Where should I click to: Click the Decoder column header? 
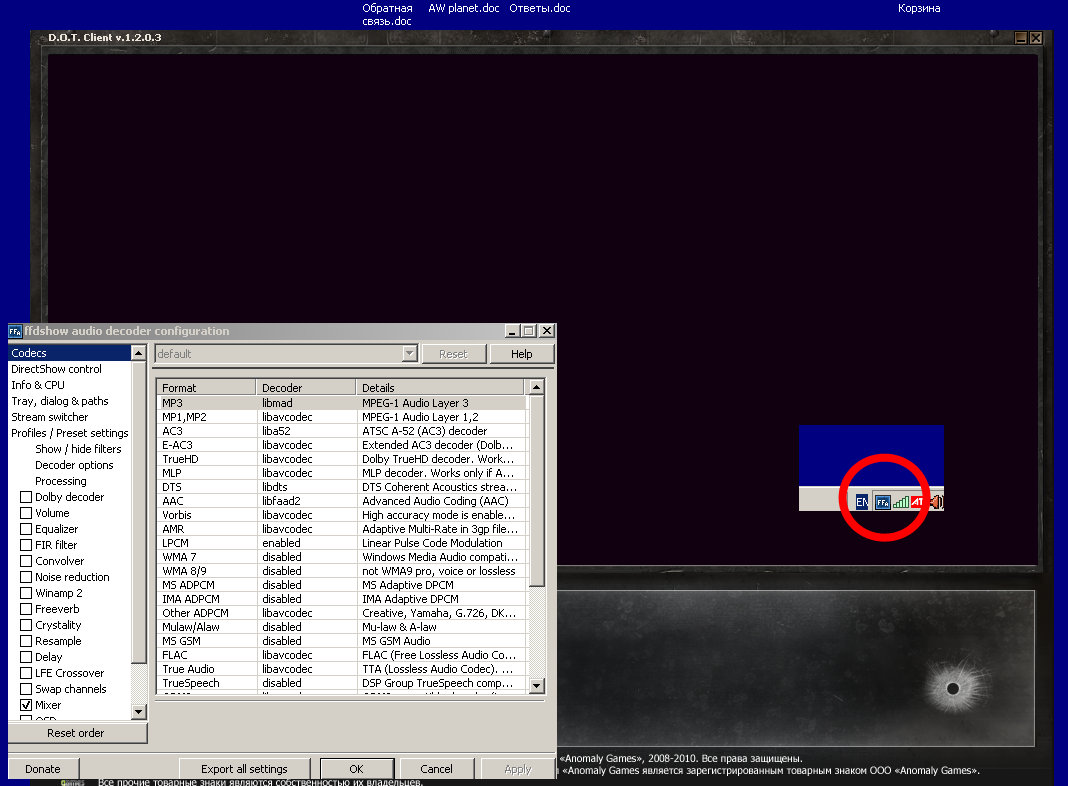(306, 388)
